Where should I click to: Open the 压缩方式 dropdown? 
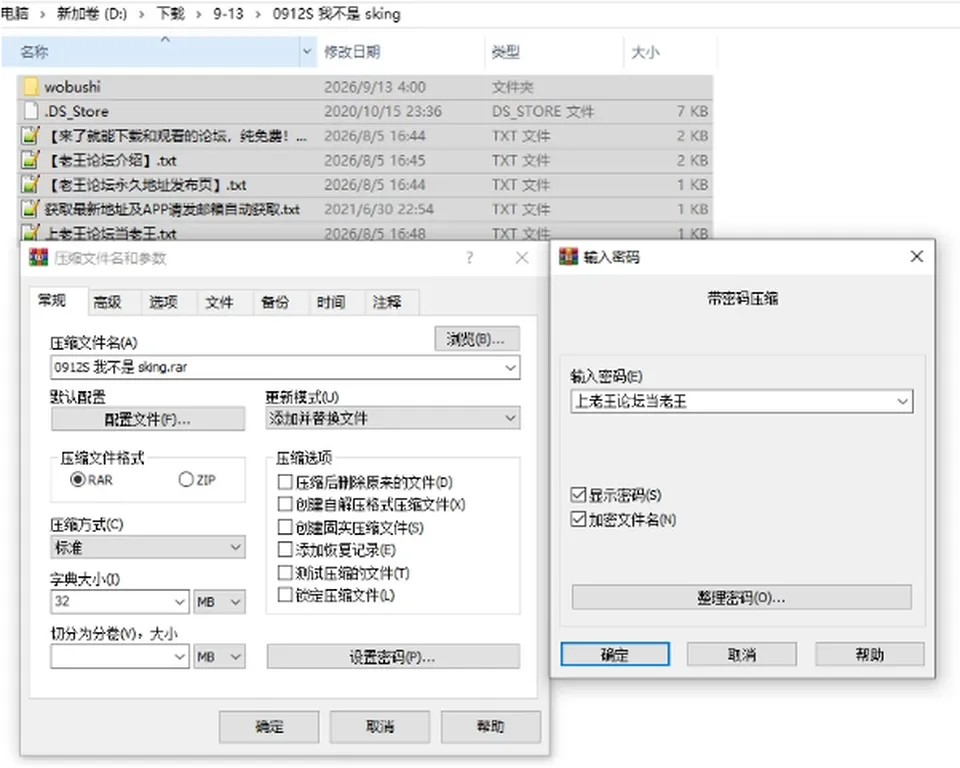(x=235, y=547)
